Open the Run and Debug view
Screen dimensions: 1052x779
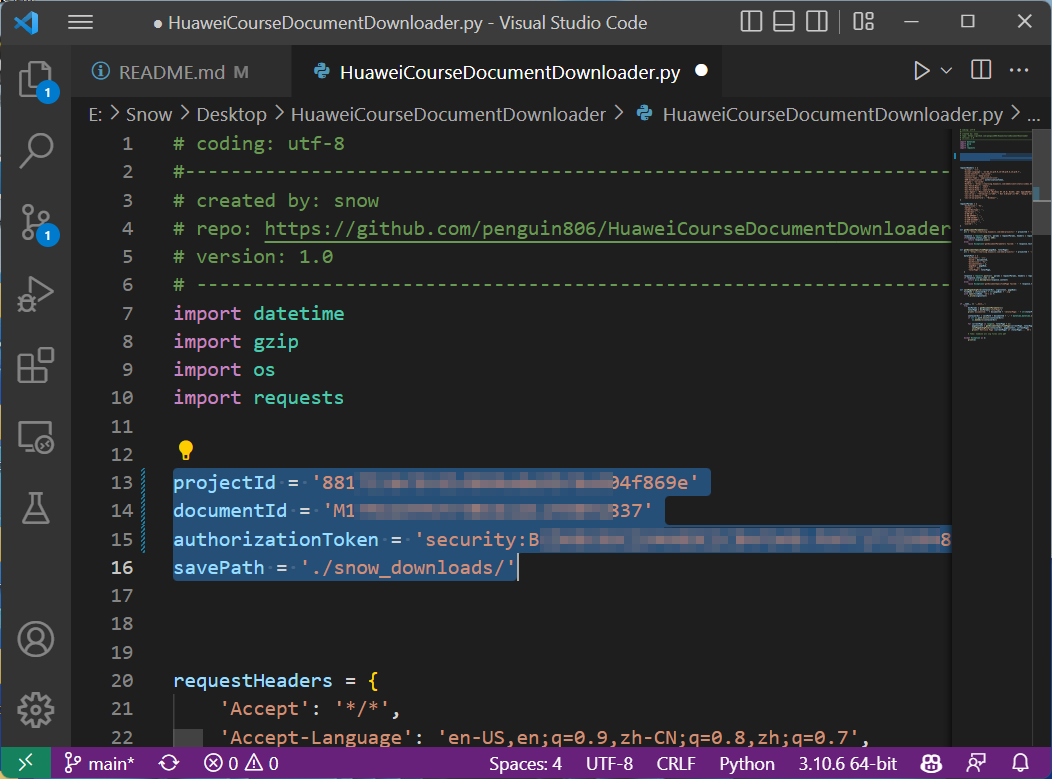tap(36, 294)
